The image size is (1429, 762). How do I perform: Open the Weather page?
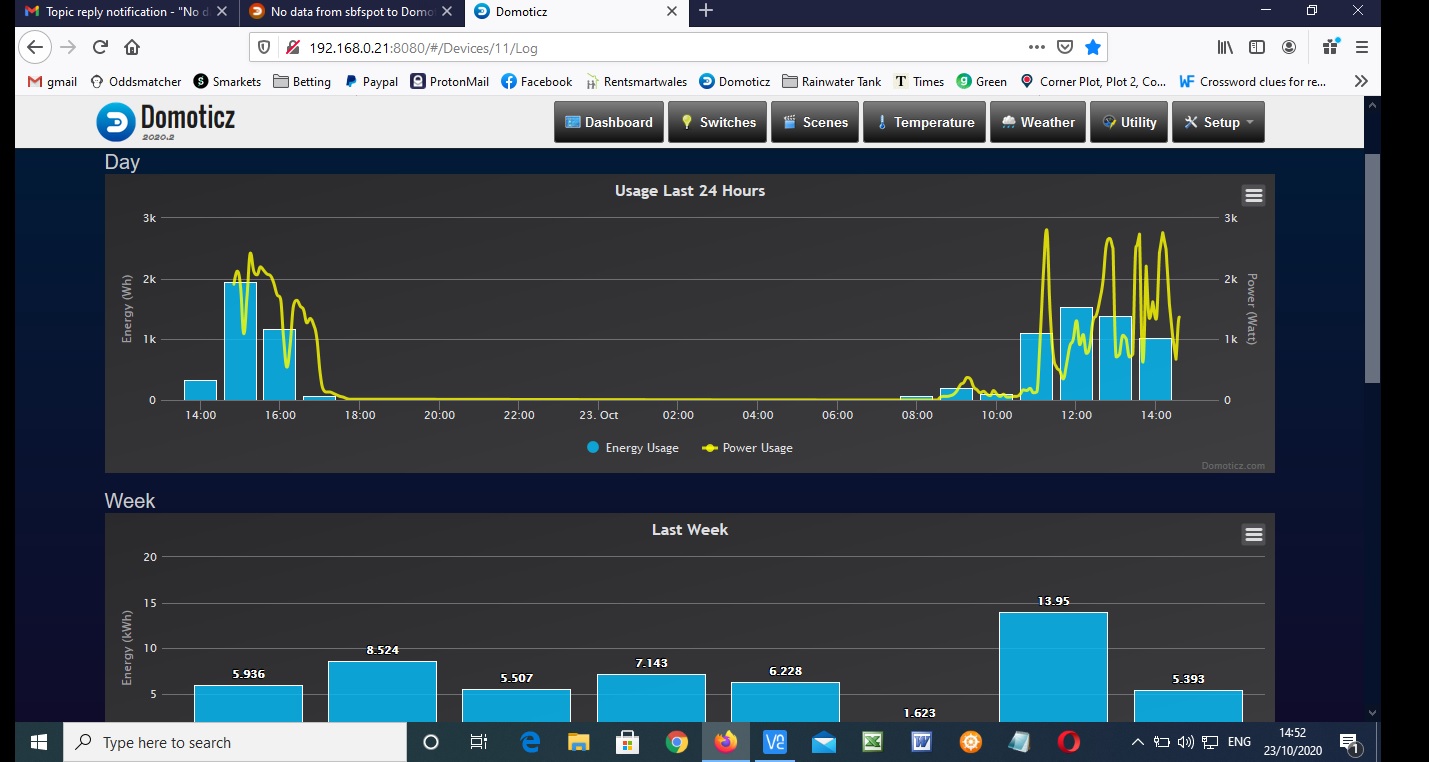click(x=1037, y=122)
